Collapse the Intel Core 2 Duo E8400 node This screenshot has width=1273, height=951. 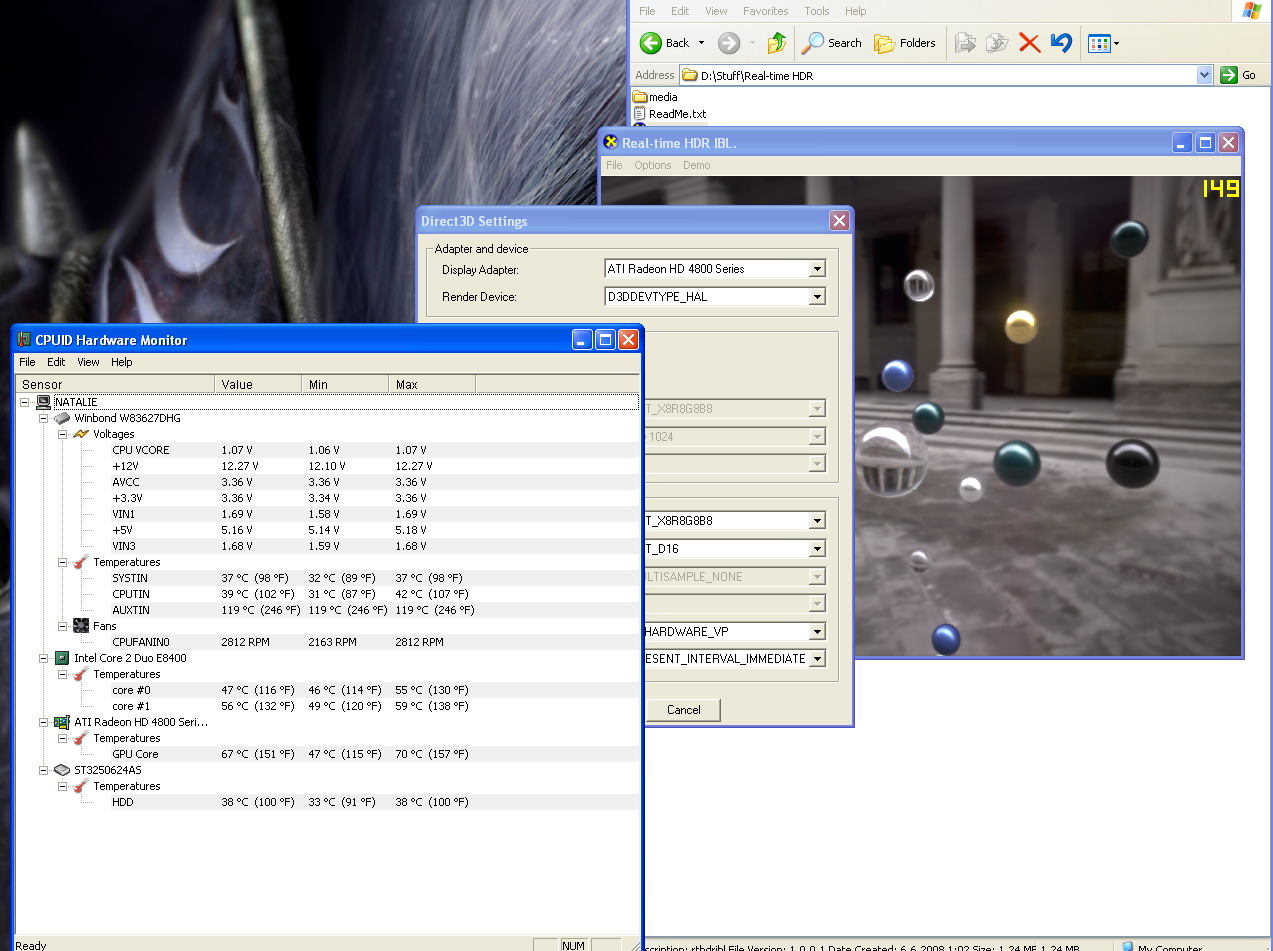(x=44, y=658)
